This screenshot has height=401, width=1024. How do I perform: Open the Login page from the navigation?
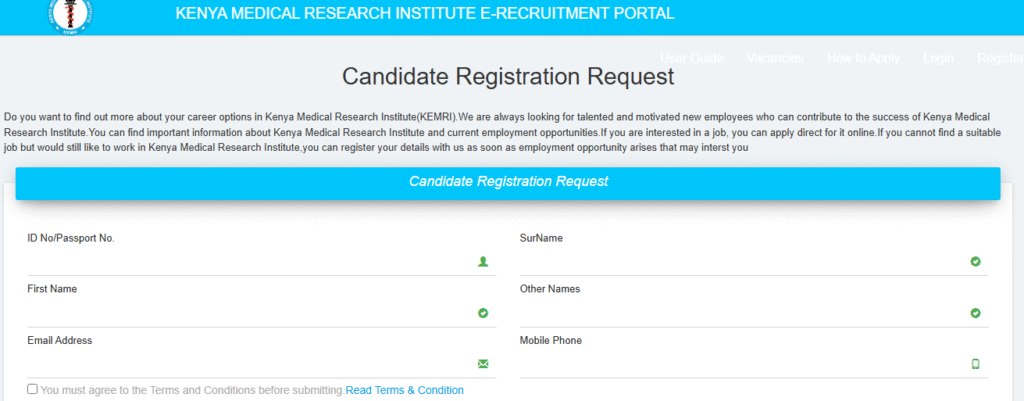point(938,58)
